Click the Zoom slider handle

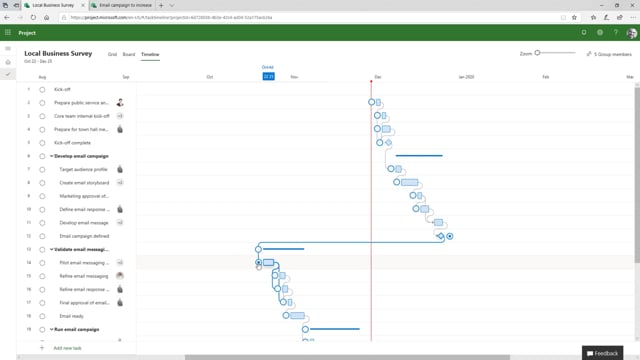pos(538,53)
